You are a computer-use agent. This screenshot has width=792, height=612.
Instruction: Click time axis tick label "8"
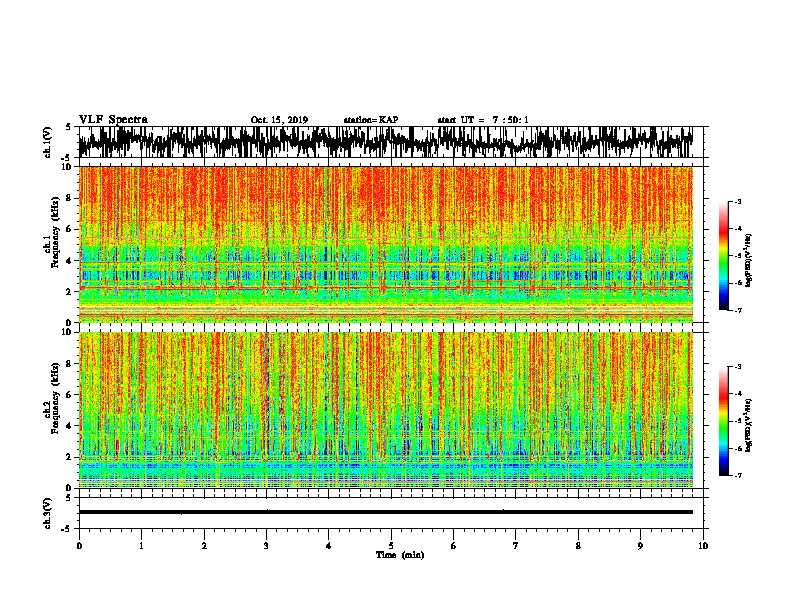(578, 546)
